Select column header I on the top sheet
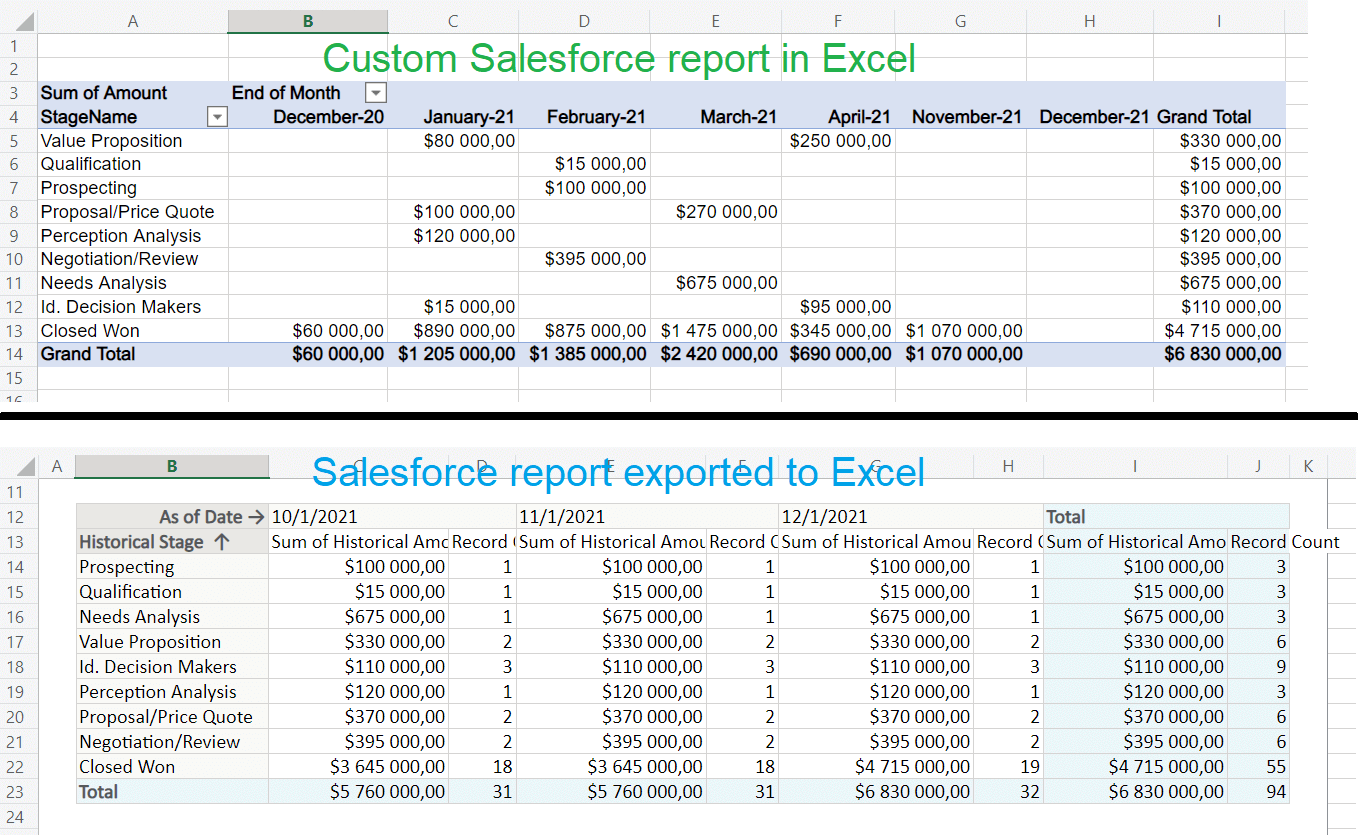Screen dimensions: 1358x835 point(1218,21)
